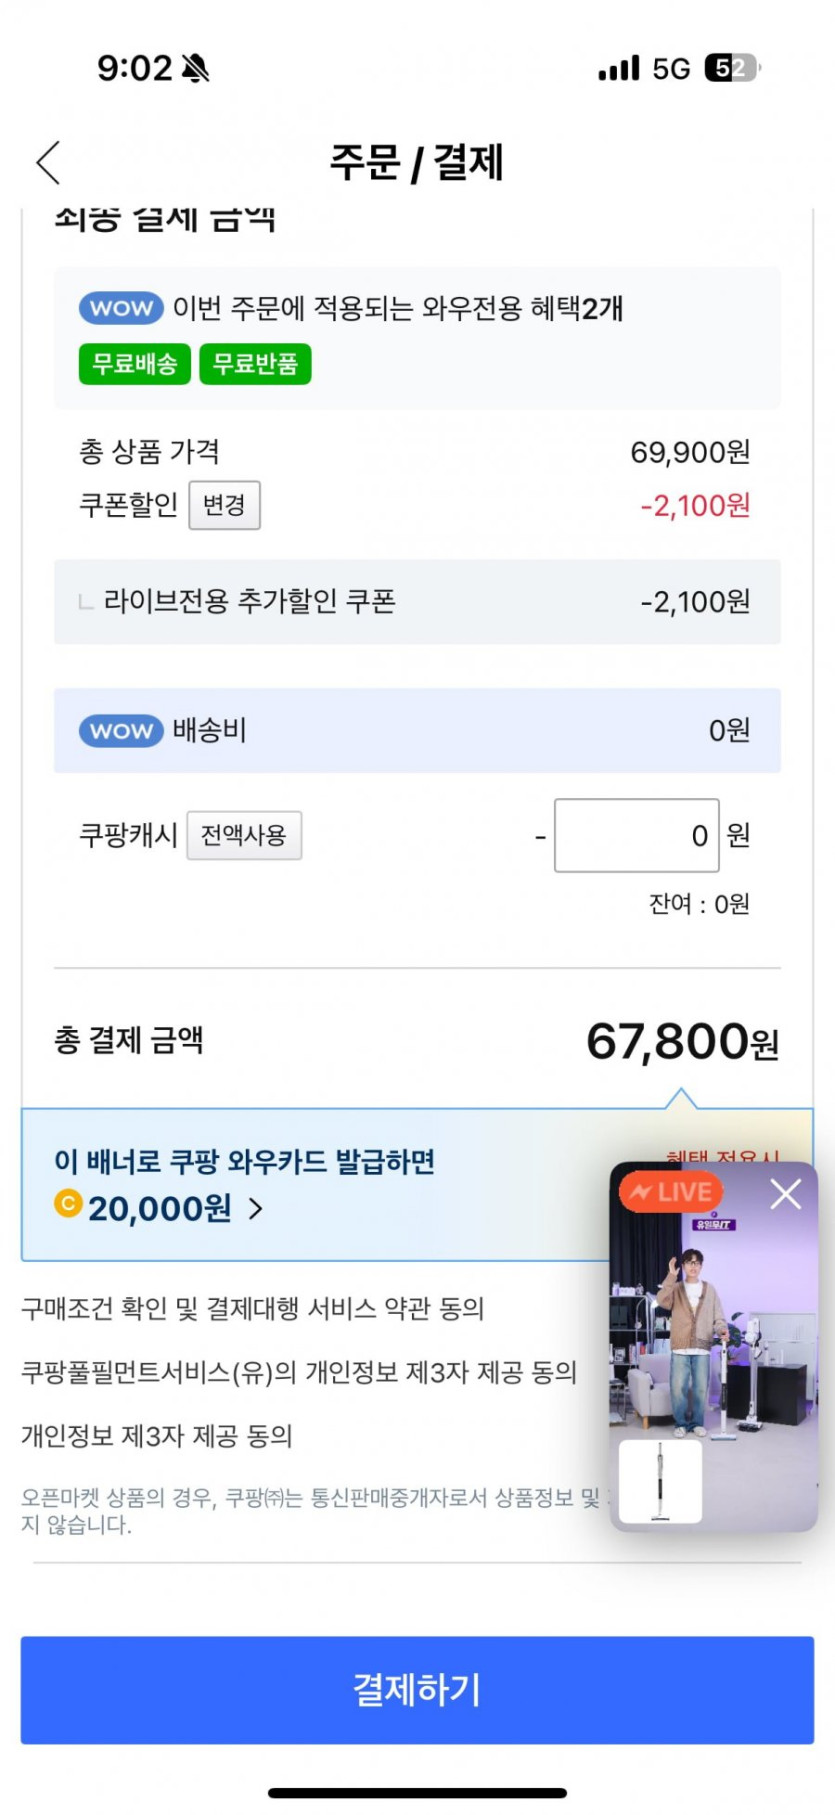
Task: Open the chevron next to 20,000원 offer
Action: pos(256,1209)
